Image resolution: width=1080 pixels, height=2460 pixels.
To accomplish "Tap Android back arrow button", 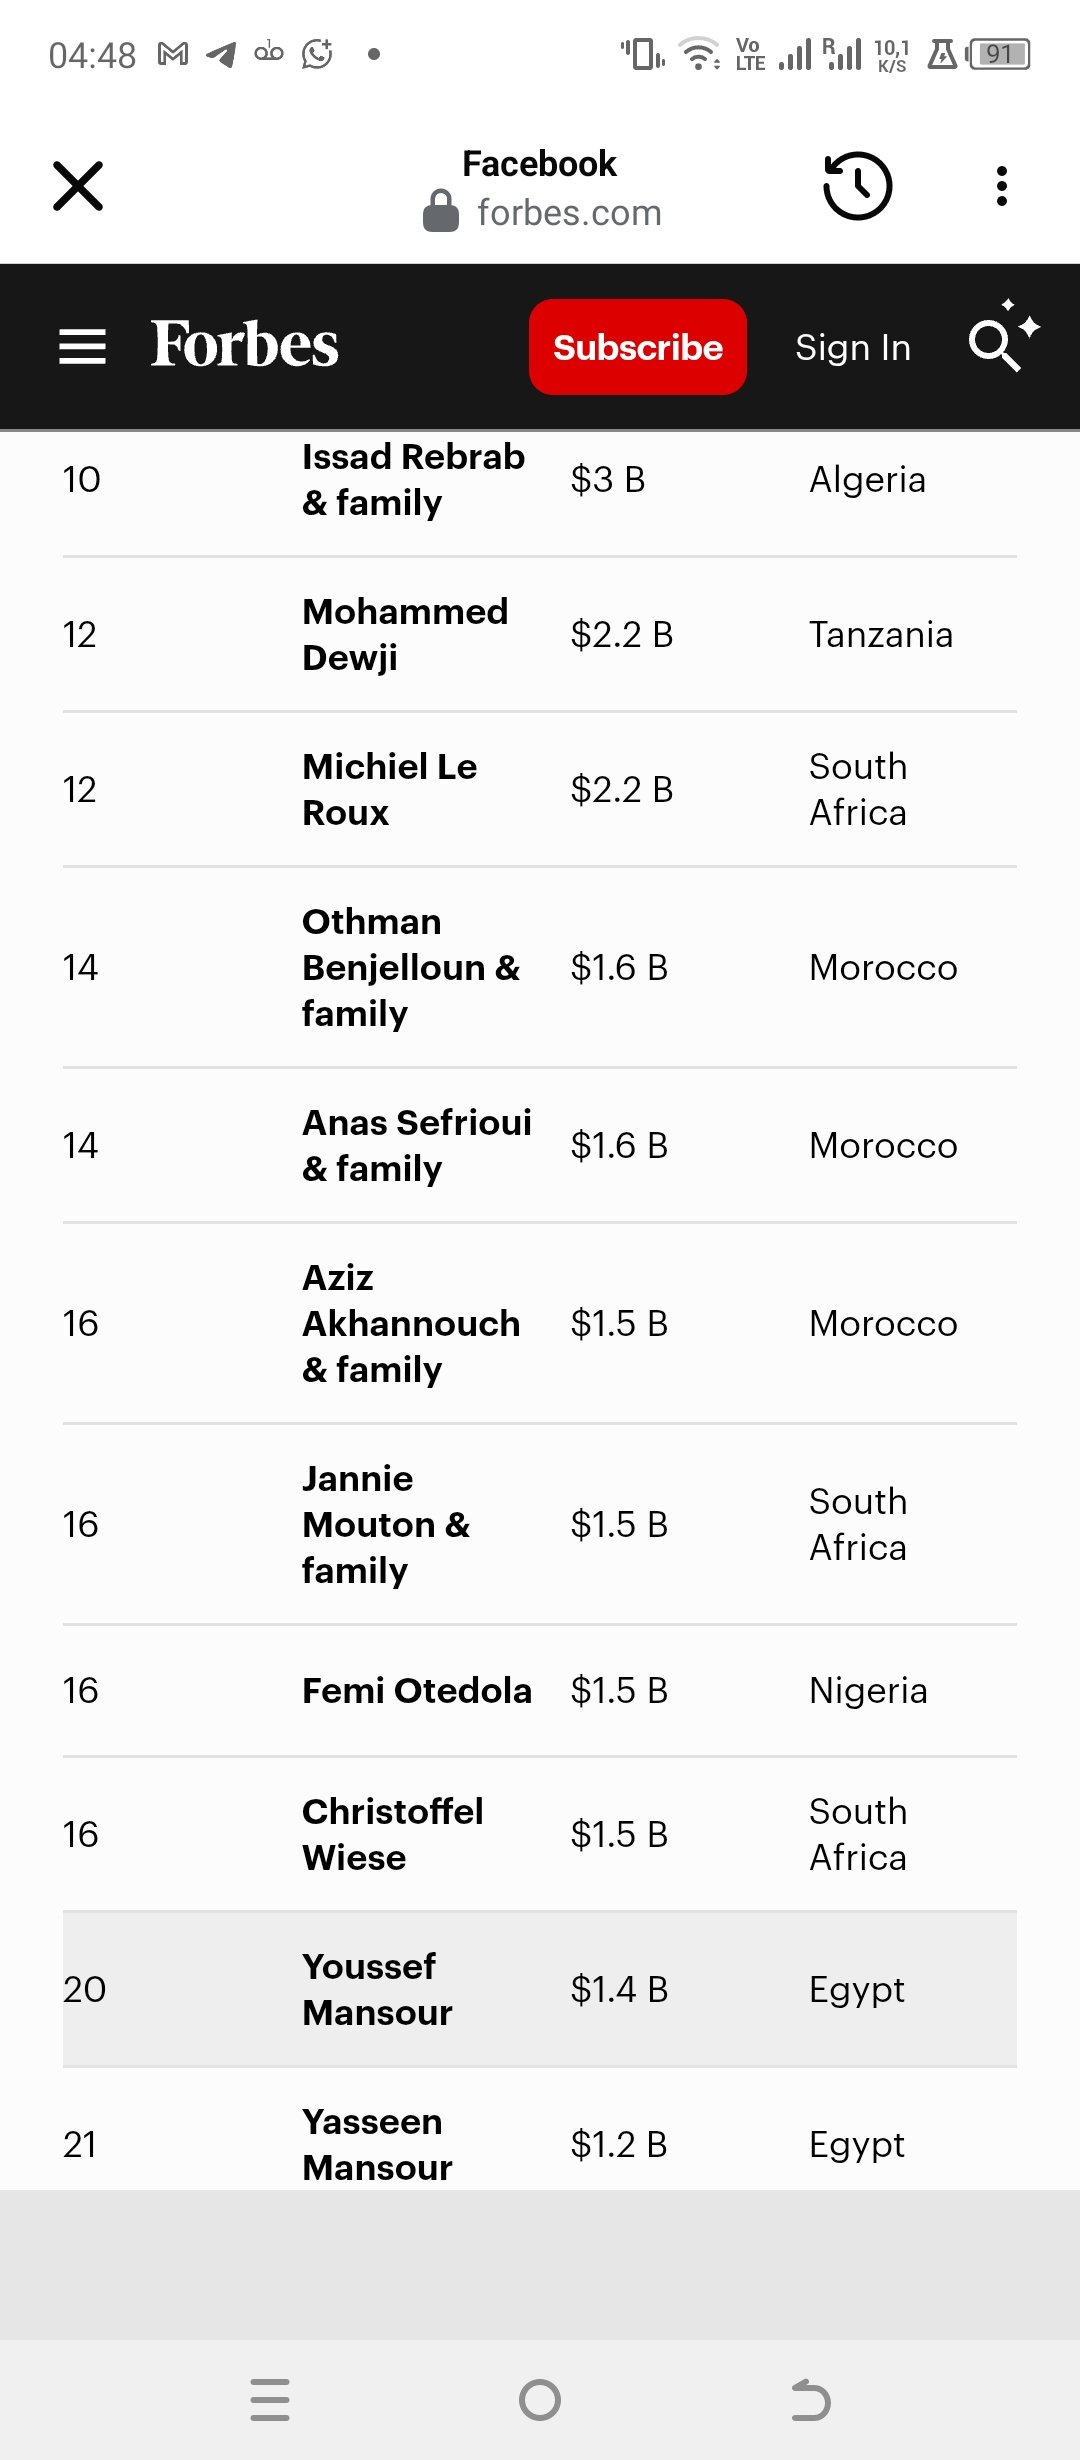I will (810, 2400).
